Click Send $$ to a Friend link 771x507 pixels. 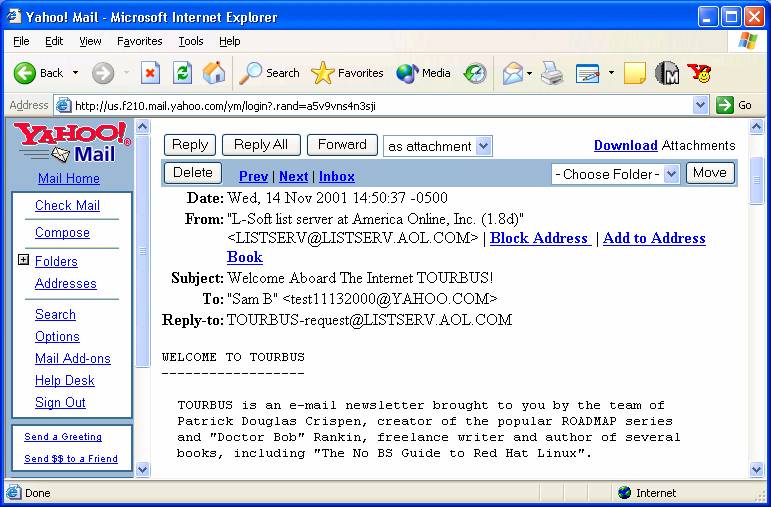pyautogui.click(x=71, y=458)
